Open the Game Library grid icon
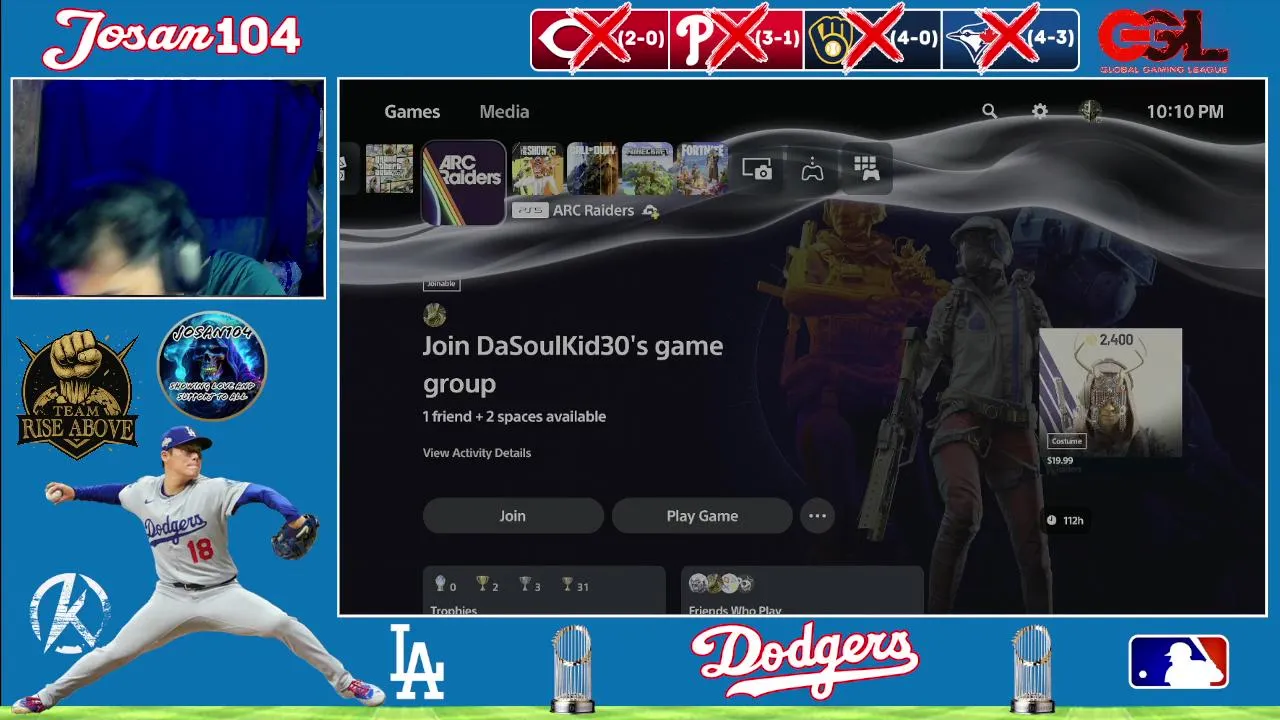The image size is (1280, 720). click(866, 169)
